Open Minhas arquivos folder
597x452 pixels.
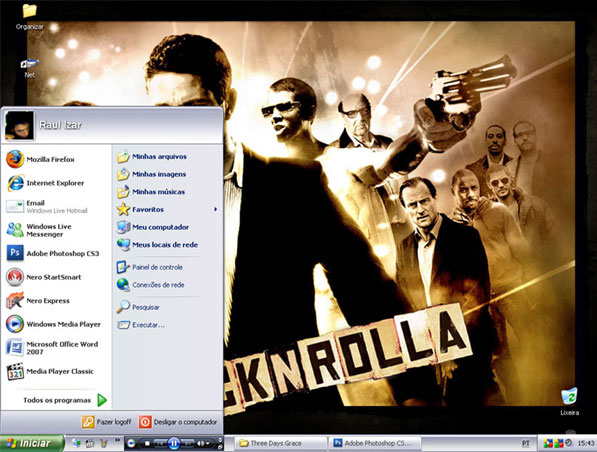coord(152,157)
